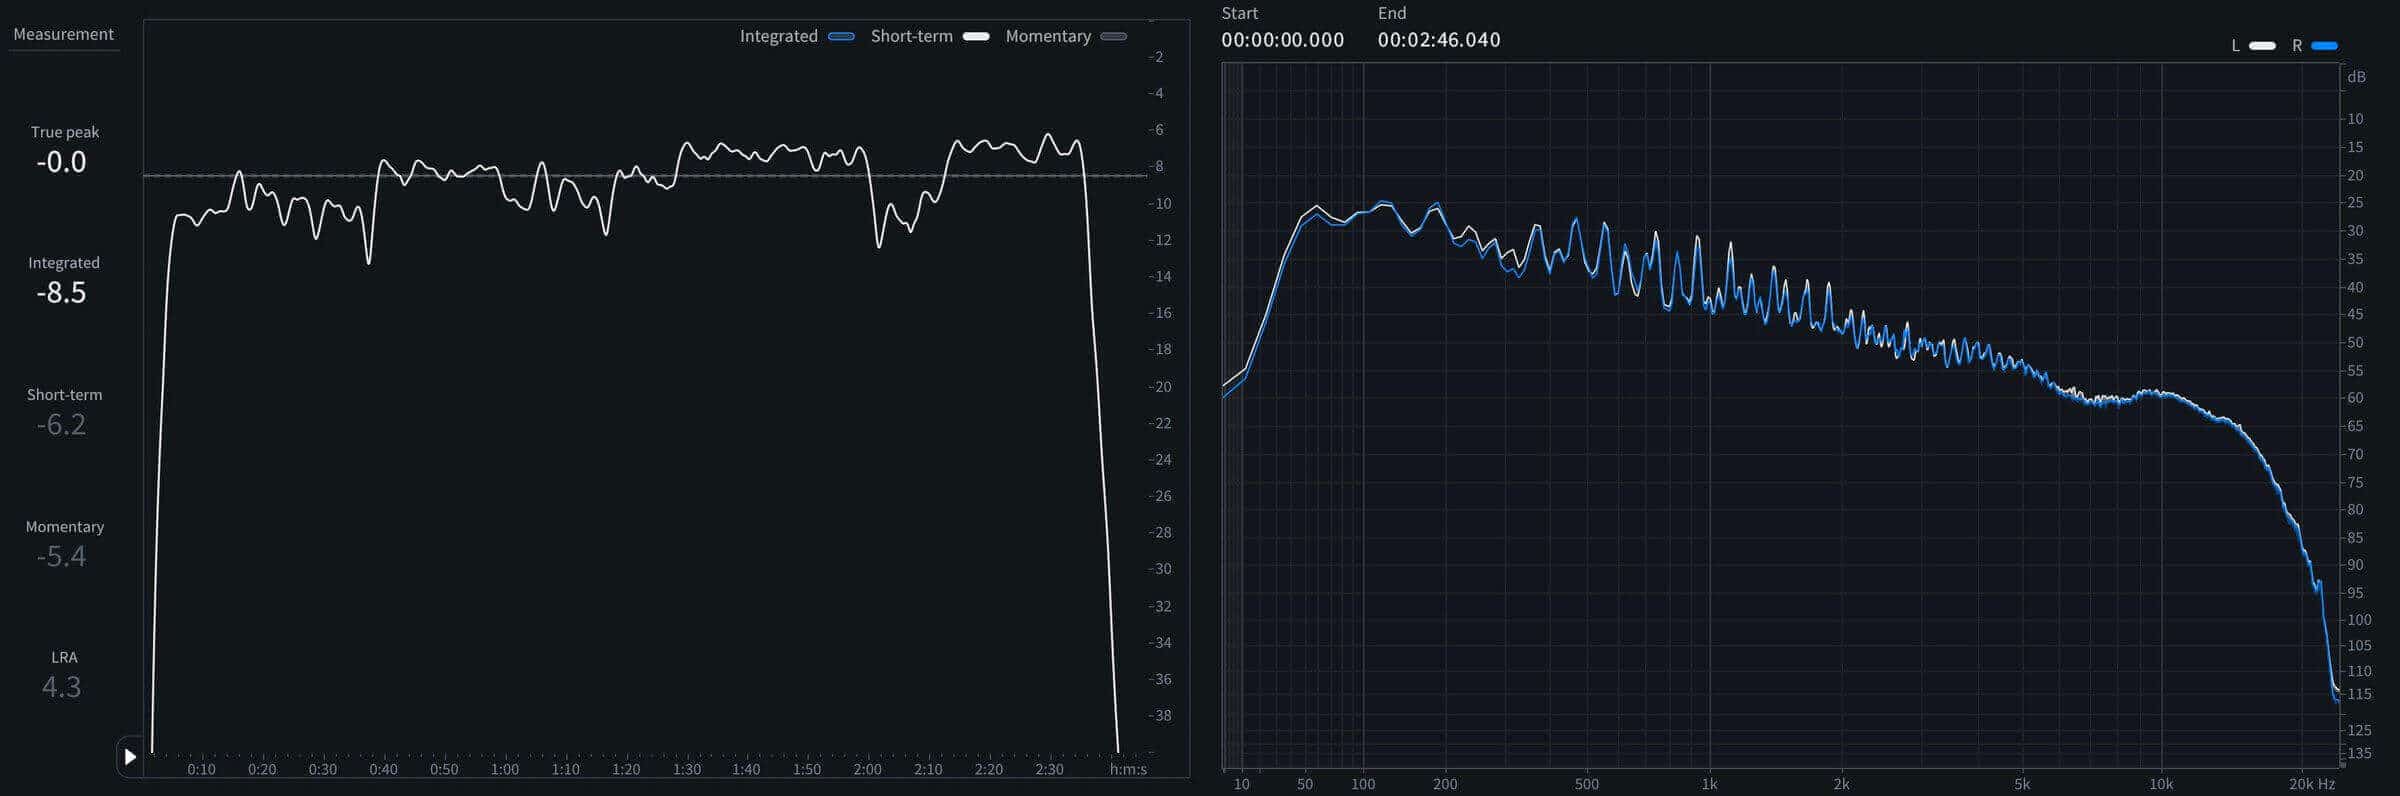Image resolution: width=2400 pixels, height=796 pixels.
Task: Click the Momentary legend text
Action: (1048, 36)
